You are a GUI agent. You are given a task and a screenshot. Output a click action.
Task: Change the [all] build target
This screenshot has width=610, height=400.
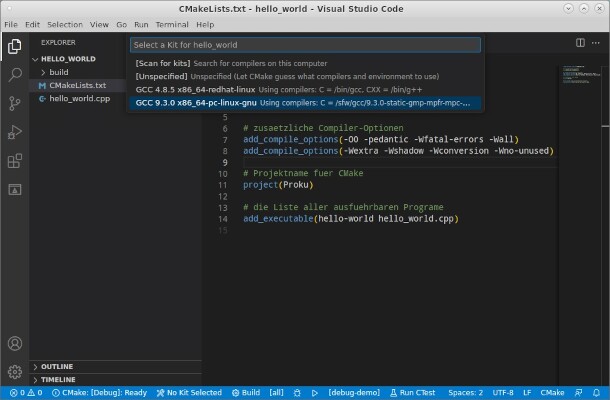(276, 393)
